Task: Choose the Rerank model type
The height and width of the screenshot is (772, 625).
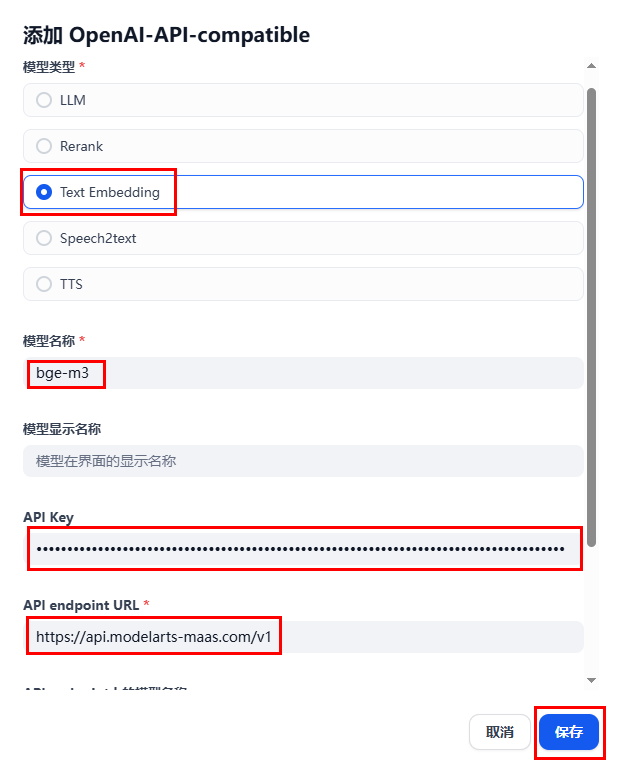Action: (x=303, y=146)
